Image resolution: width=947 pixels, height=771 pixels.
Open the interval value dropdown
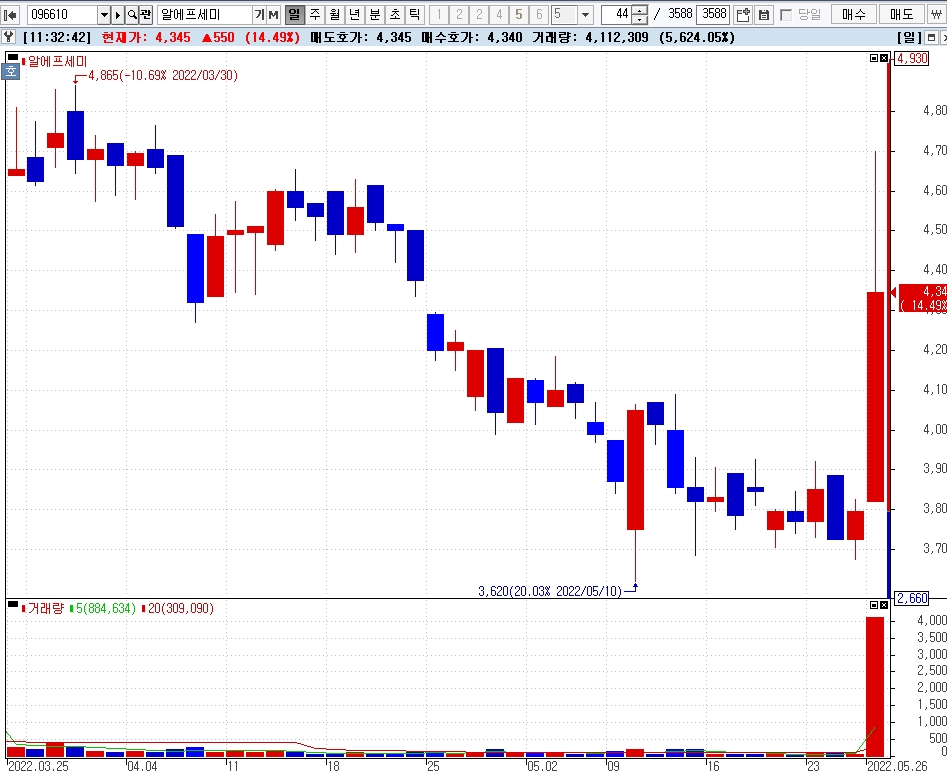585,14
